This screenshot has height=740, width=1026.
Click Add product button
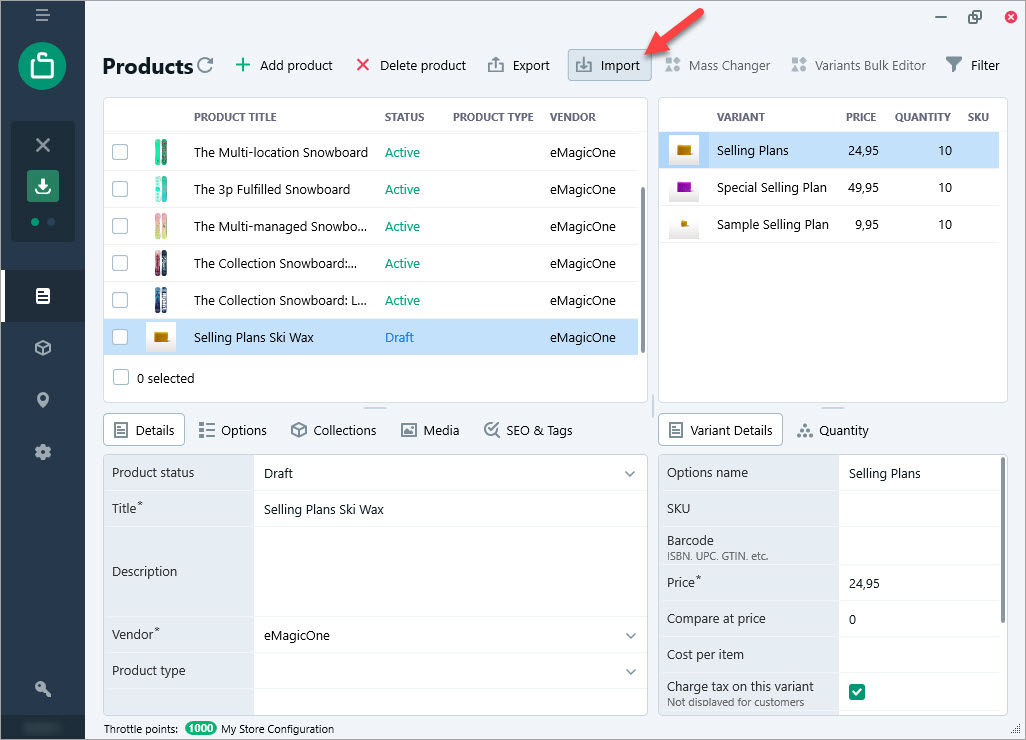284,65
